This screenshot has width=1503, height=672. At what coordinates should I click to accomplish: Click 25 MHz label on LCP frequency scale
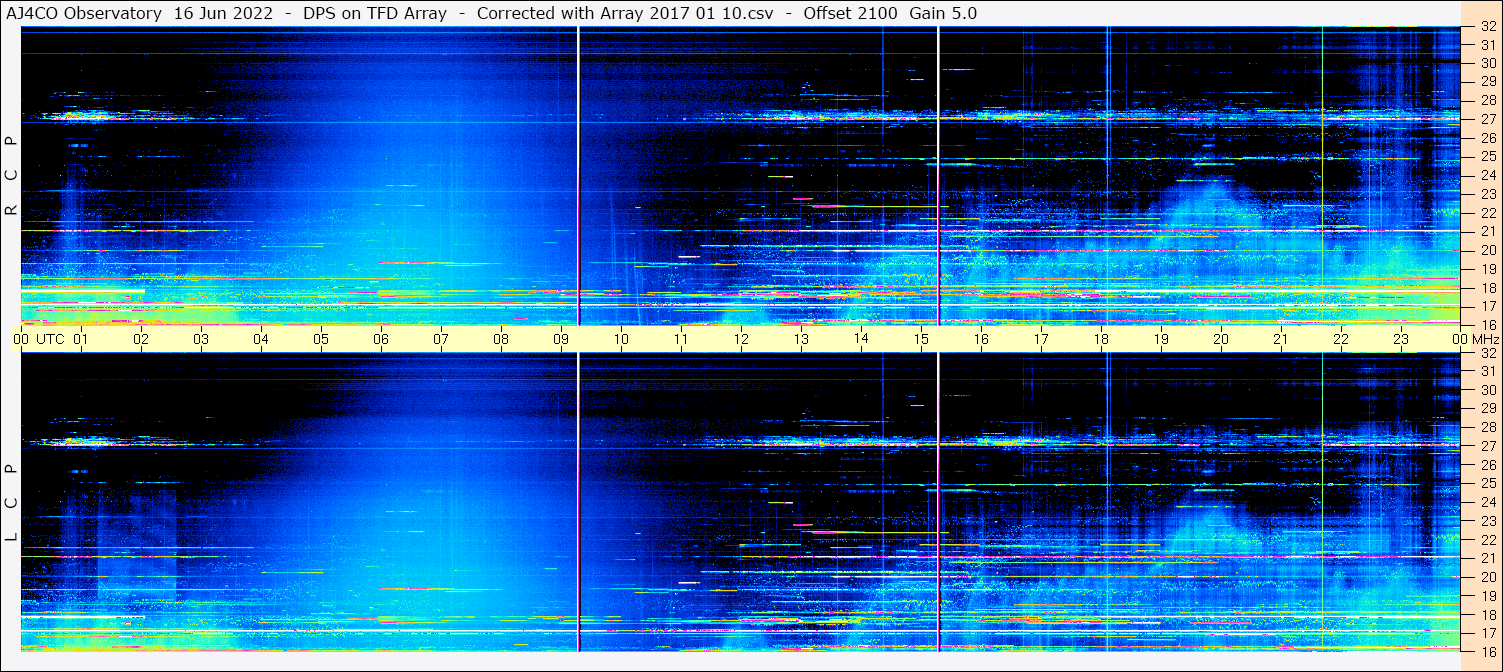[x=1487, y=483]
